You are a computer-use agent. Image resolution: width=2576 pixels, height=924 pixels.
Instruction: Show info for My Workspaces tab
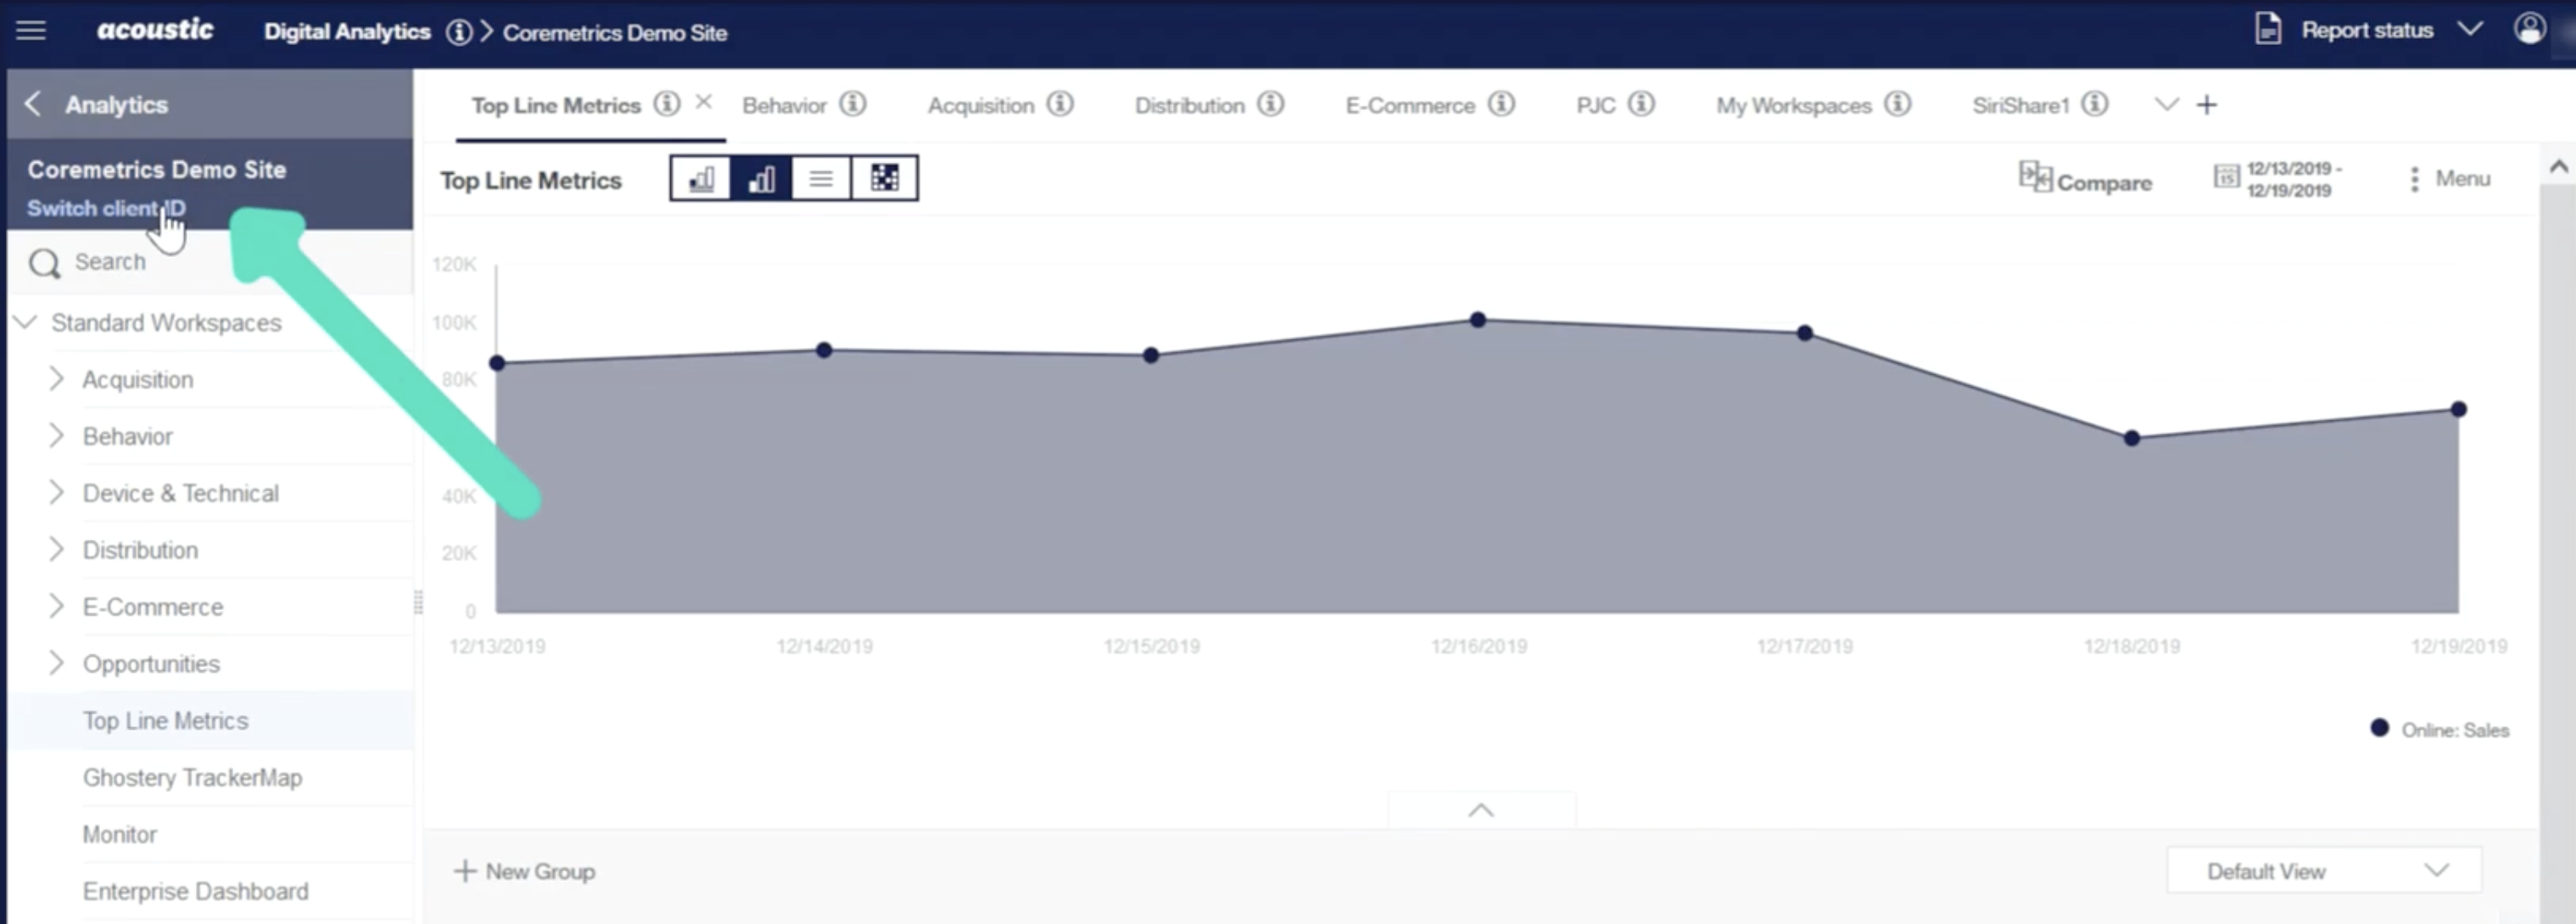[1898, 104]
